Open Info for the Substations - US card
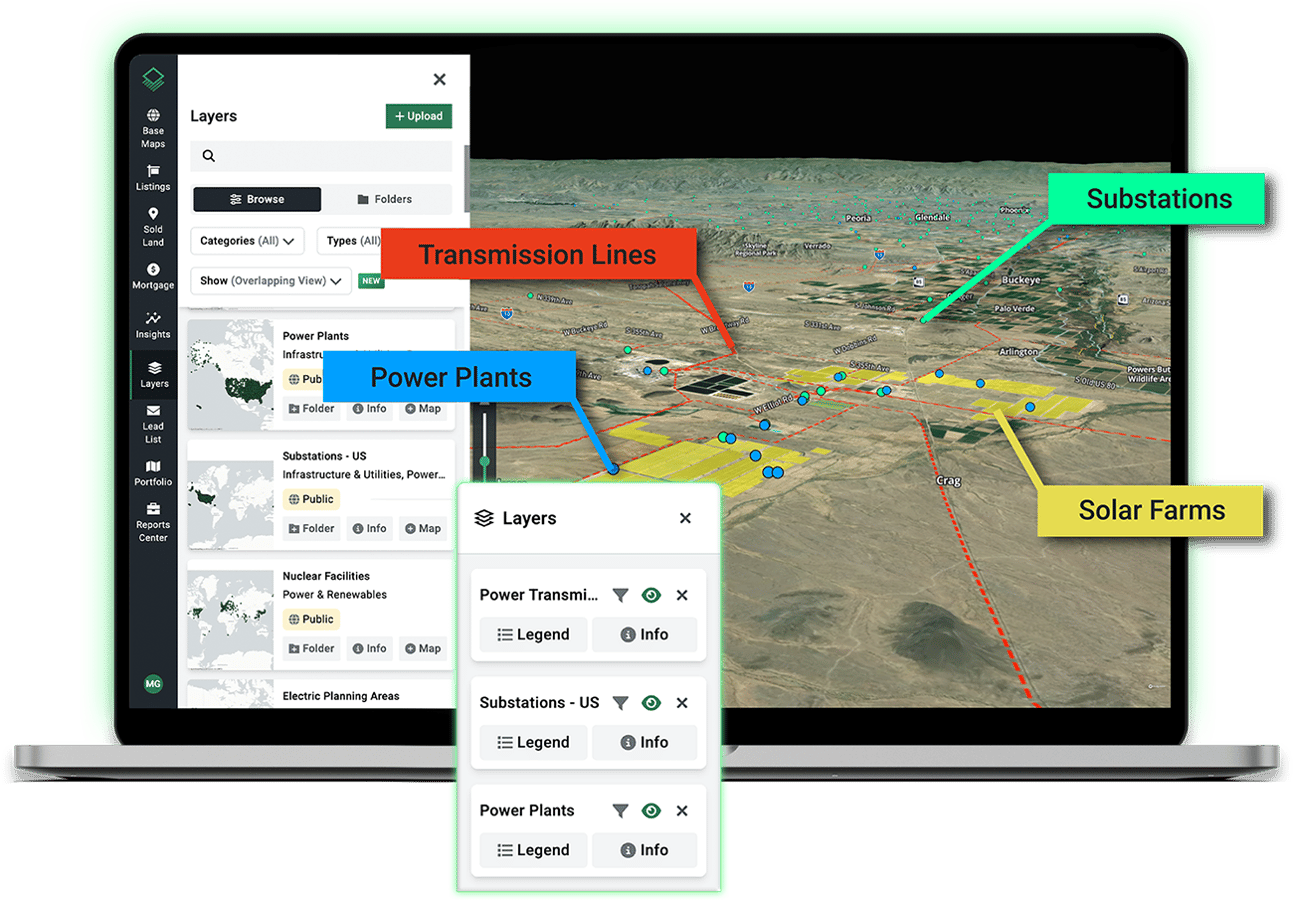Screen dimensions: 1293x900 pyautogui.click(x=369, y=528)
